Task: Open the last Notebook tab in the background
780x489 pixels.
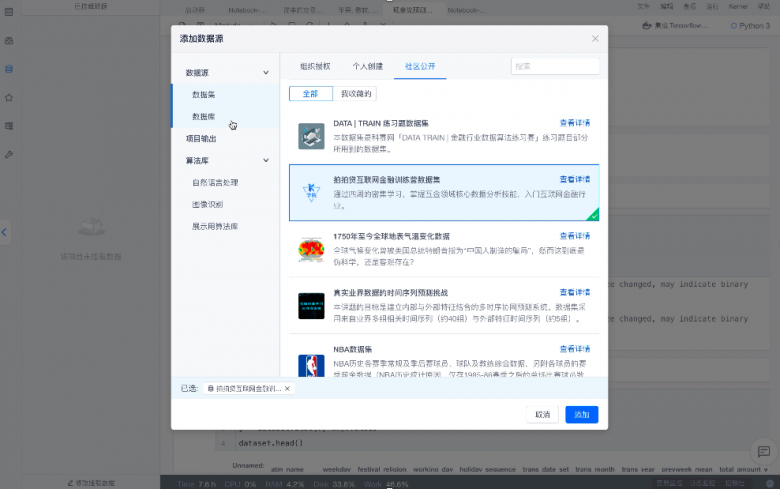Action: [x=466, y=10]
